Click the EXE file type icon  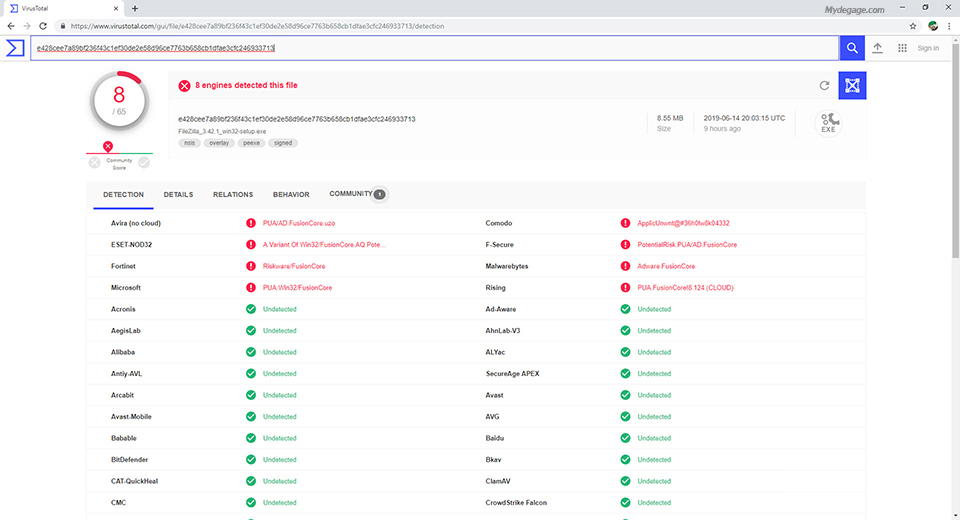pos(828,122)
